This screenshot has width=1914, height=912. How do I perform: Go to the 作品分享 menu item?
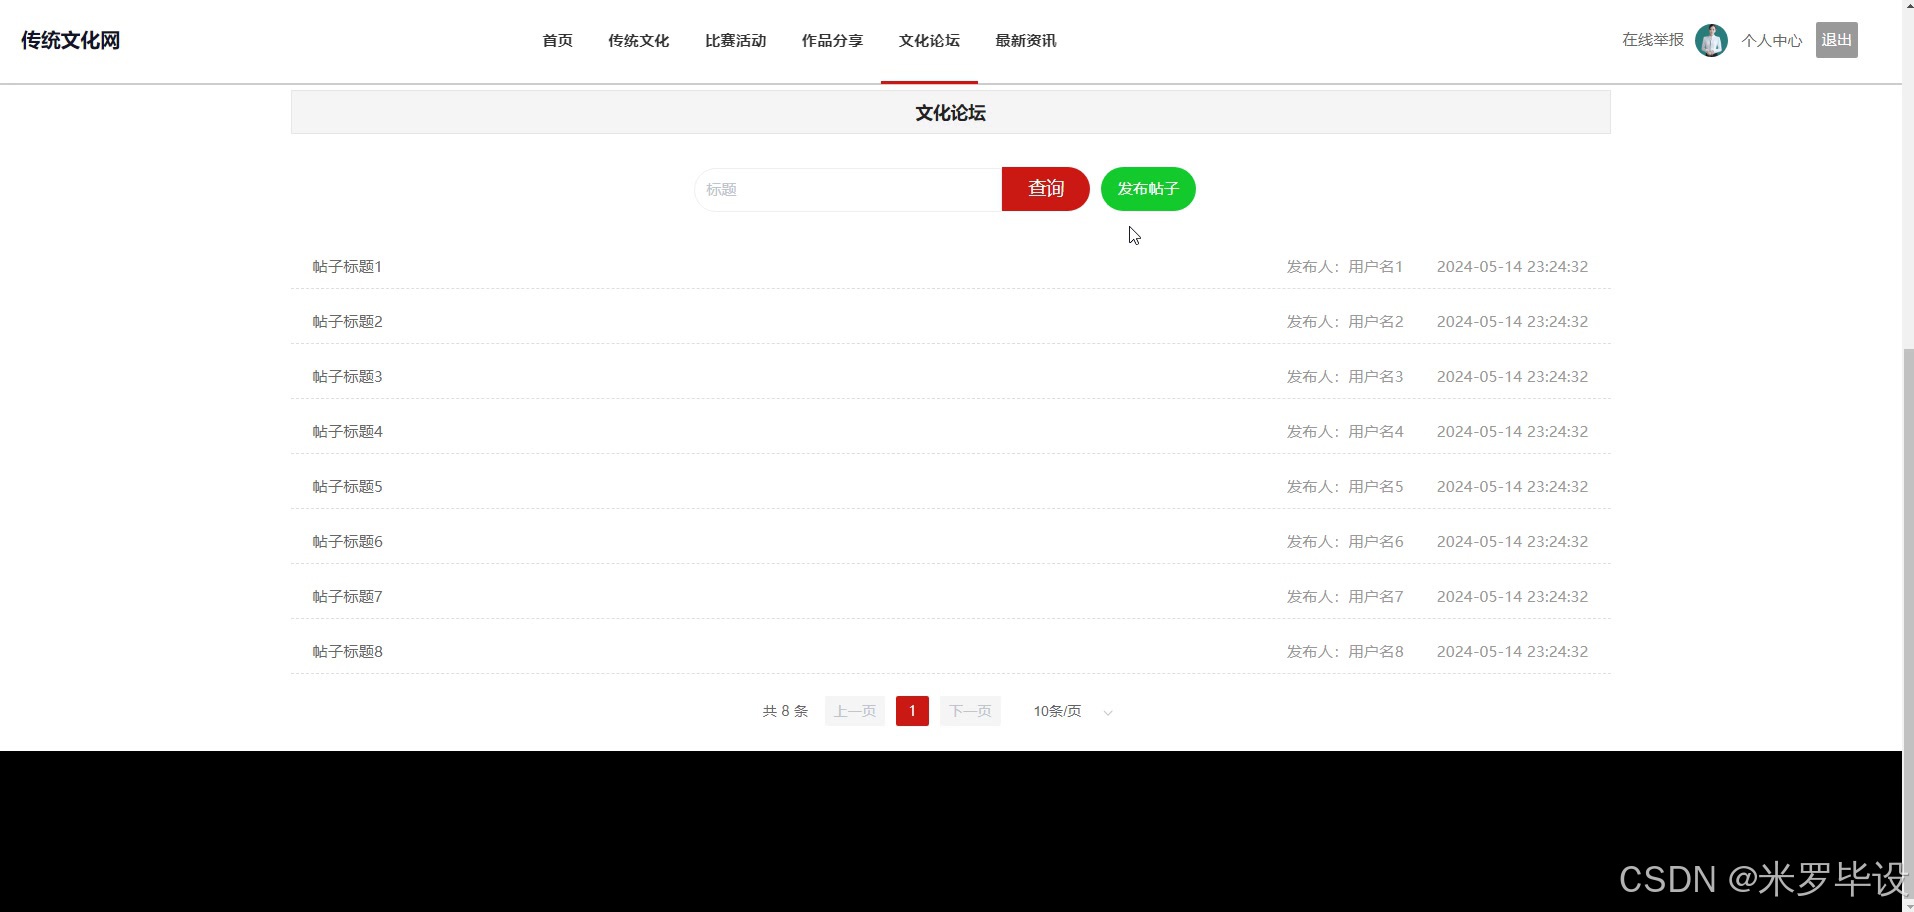pos(831,40)
